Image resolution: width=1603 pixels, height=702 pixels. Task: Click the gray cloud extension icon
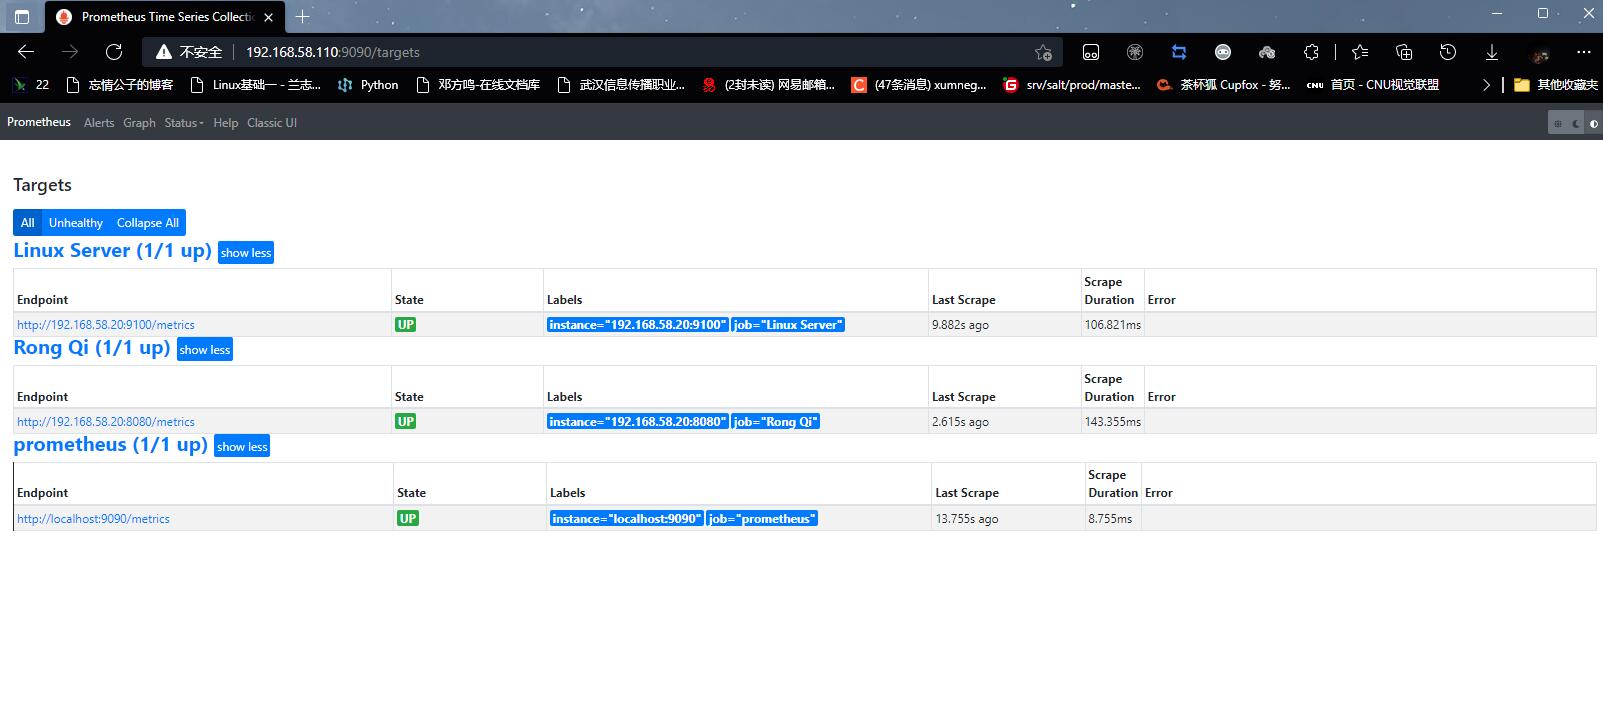[1267, 52]
